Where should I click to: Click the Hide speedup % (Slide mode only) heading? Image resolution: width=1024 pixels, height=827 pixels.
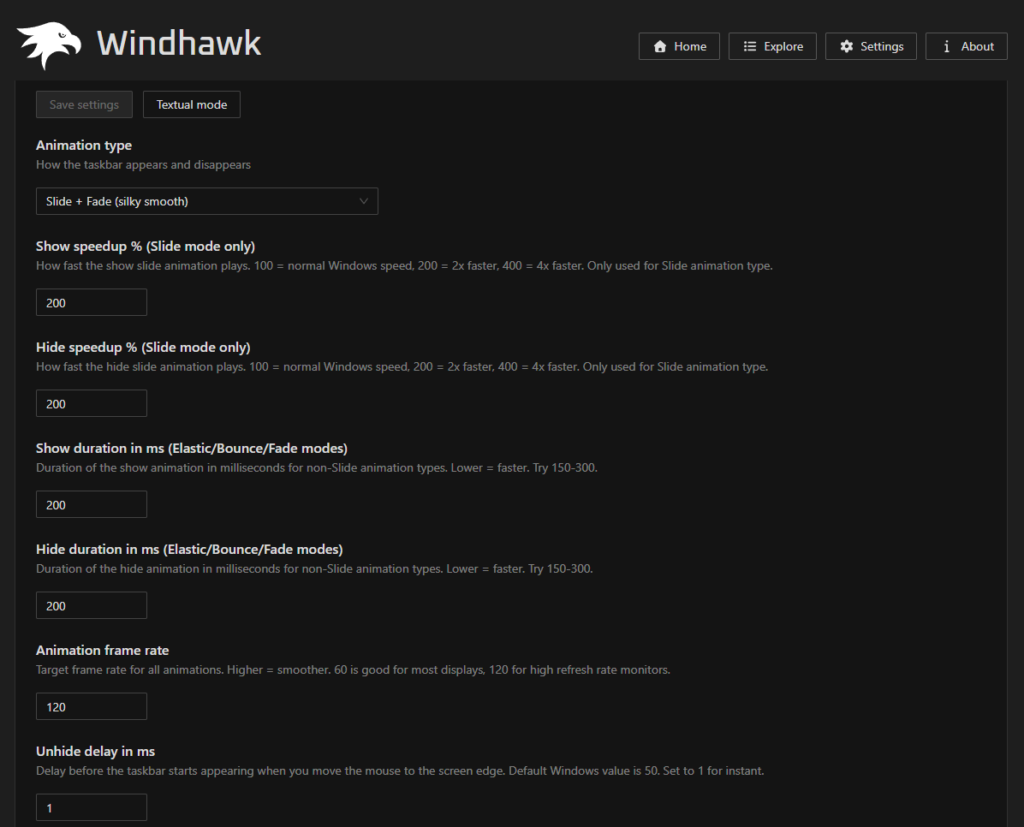point(143,348)
